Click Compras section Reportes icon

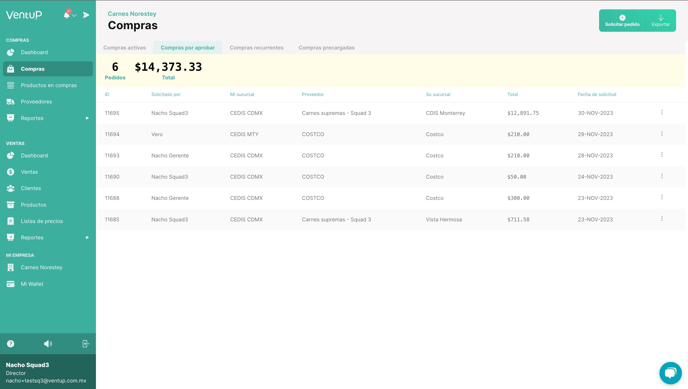tap(11, 118)
